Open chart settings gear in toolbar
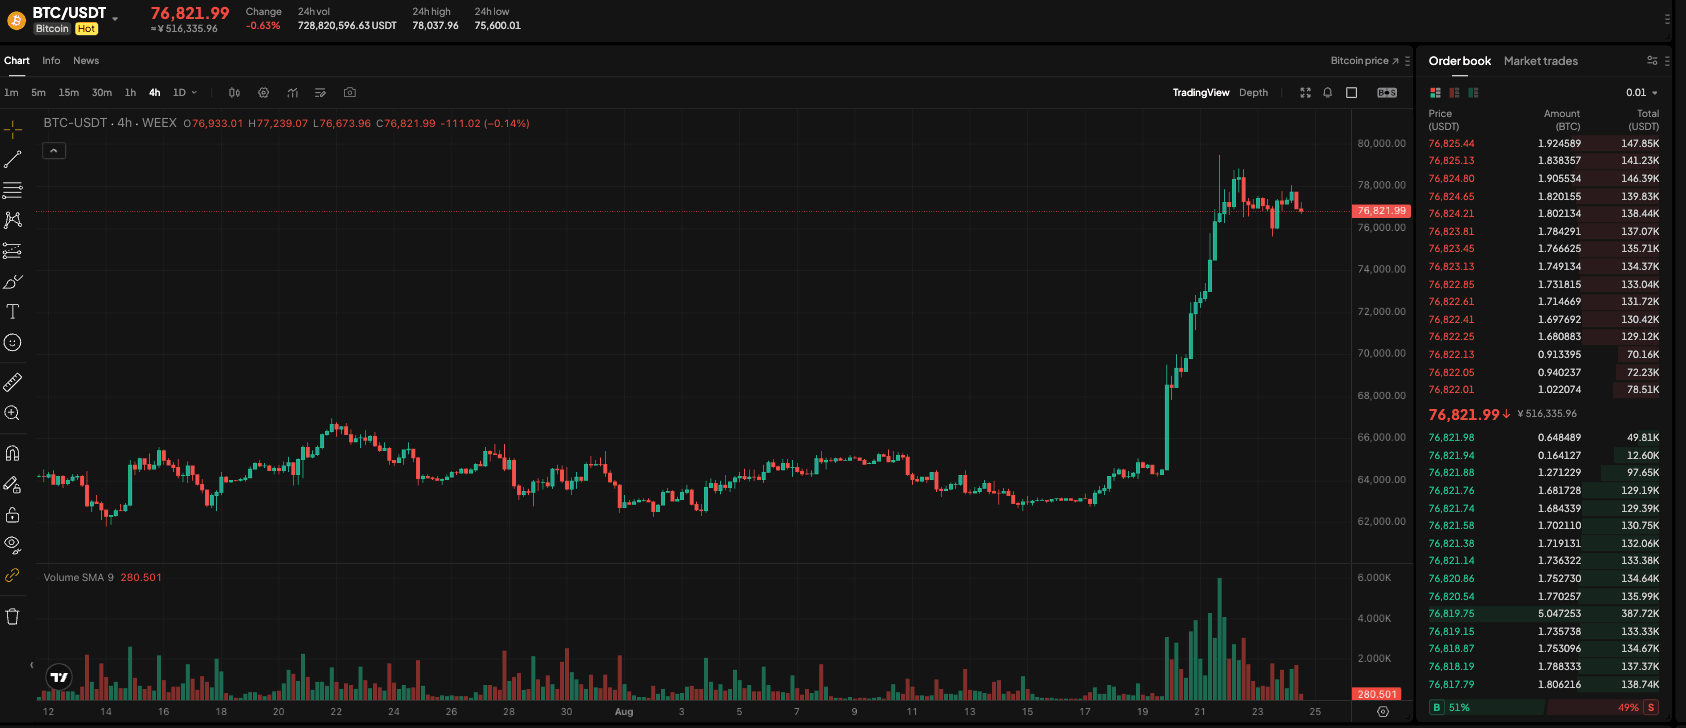The width and height of the screenshot is (1686, 728). coord(263,92)
